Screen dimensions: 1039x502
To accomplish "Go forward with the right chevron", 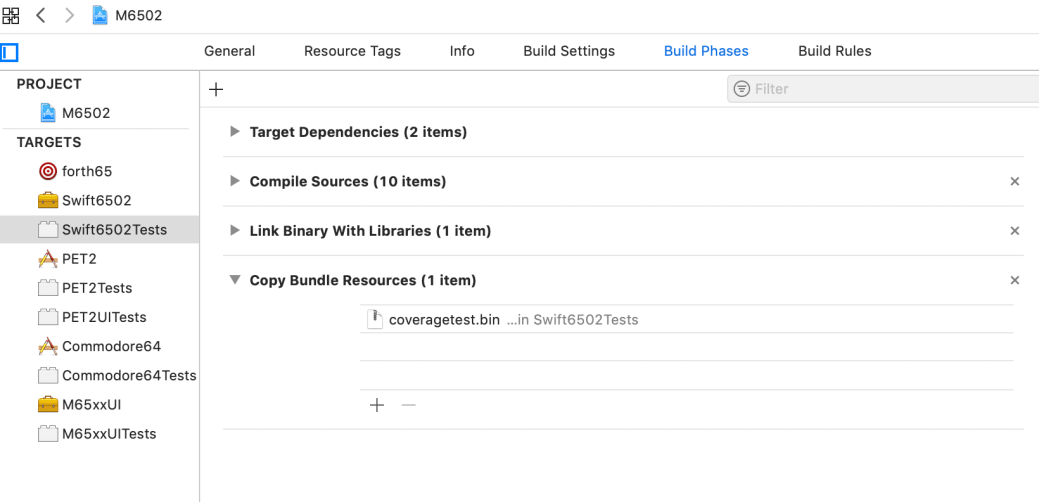I will [70, 16].
